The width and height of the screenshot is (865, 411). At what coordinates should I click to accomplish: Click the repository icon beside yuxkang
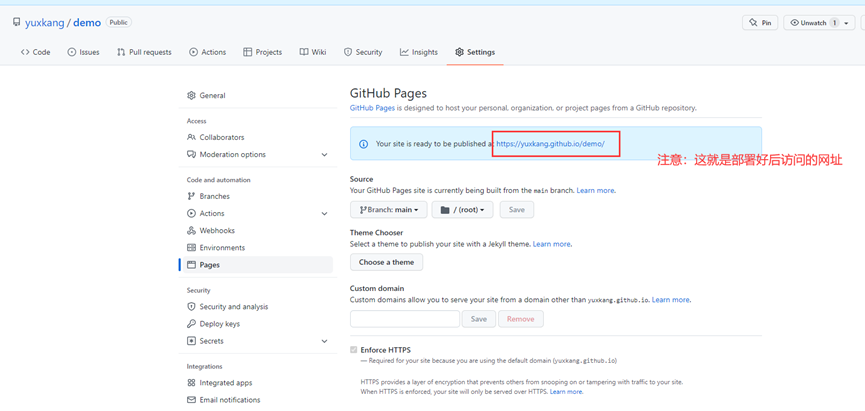[17, 23]
